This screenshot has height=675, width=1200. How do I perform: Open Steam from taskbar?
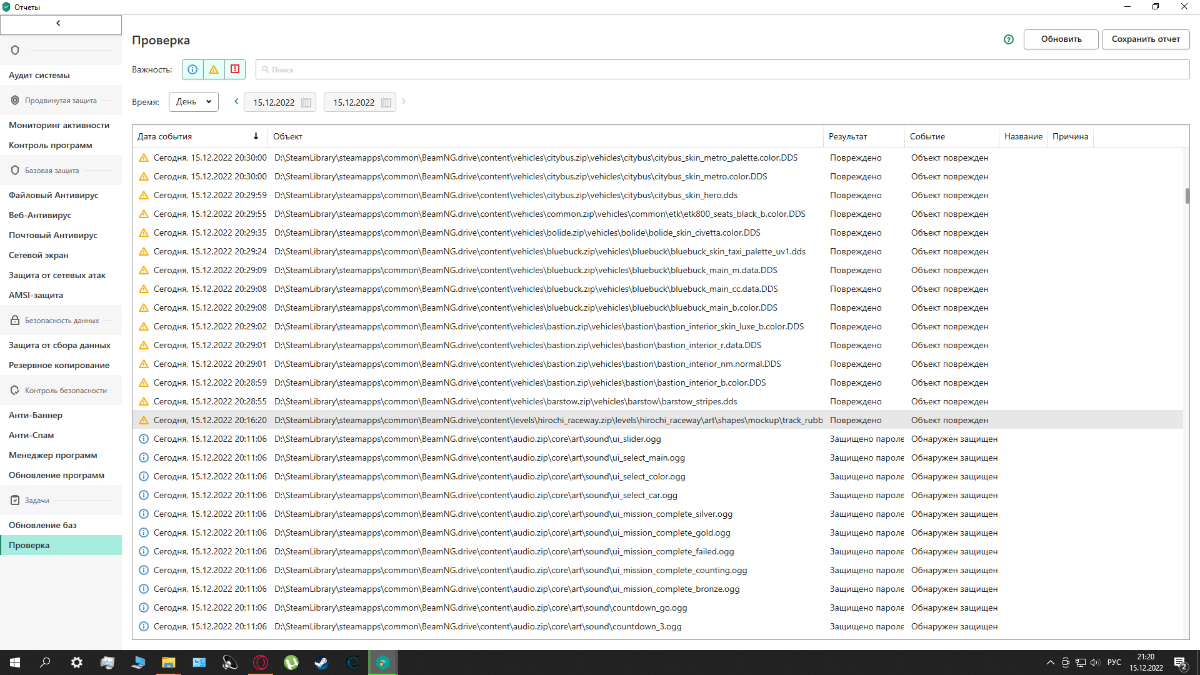[321, 662]
